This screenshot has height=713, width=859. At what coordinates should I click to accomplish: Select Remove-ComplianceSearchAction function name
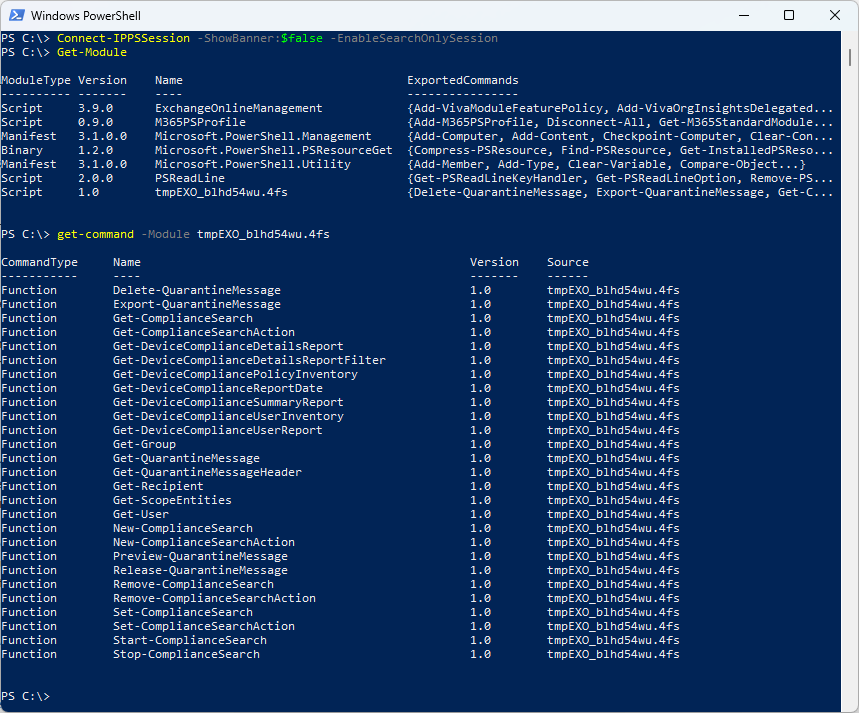pyautogui.click(x=214, y=598)
